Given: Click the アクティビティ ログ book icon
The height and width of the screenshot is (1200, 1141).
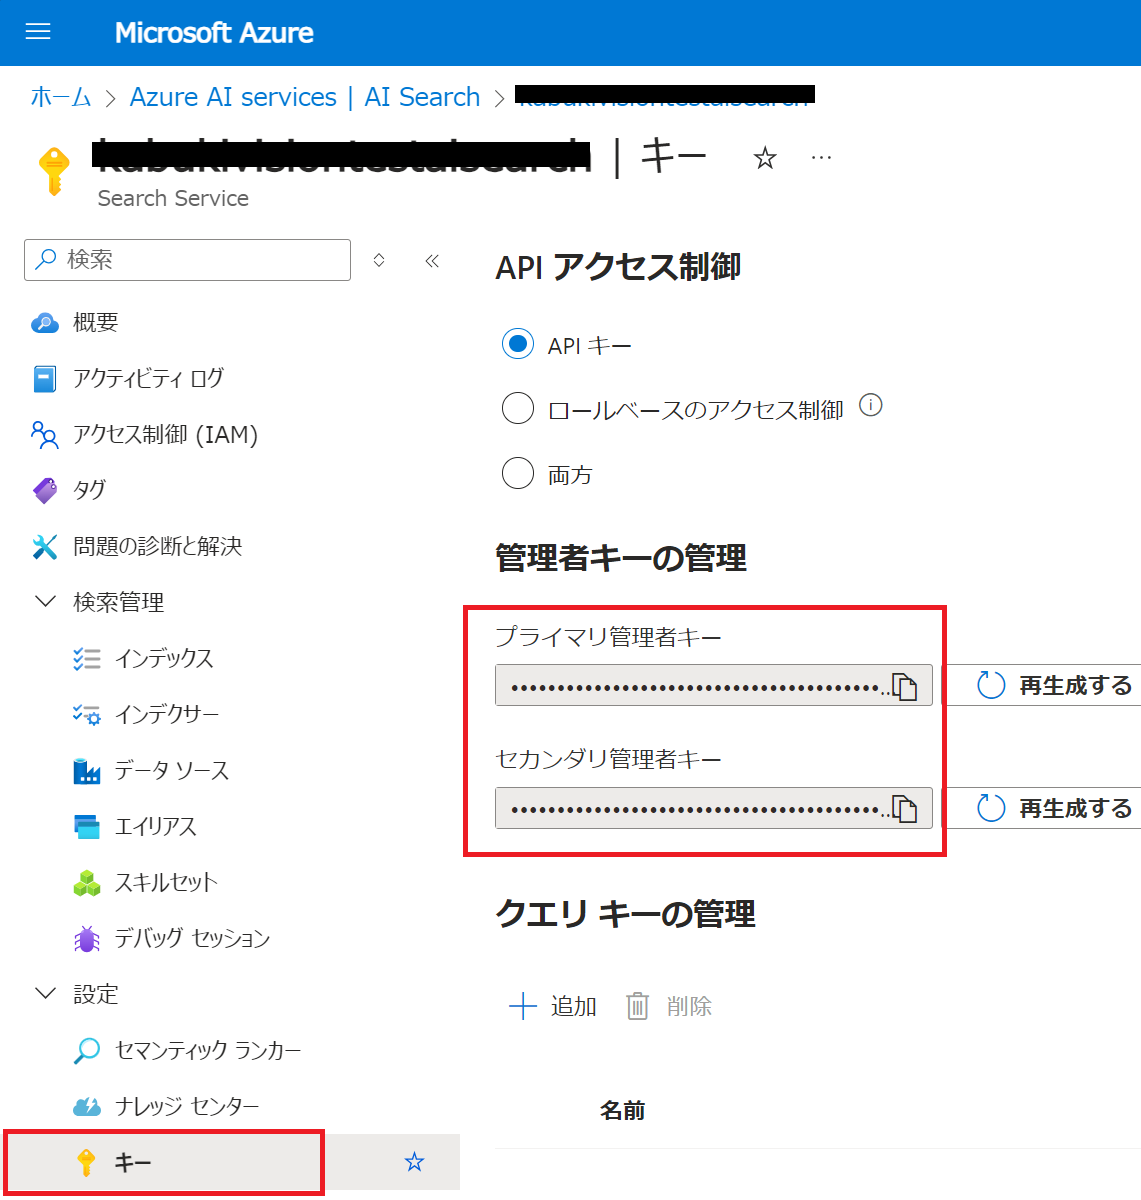Looking at the screenshot, I should point(45,378).
